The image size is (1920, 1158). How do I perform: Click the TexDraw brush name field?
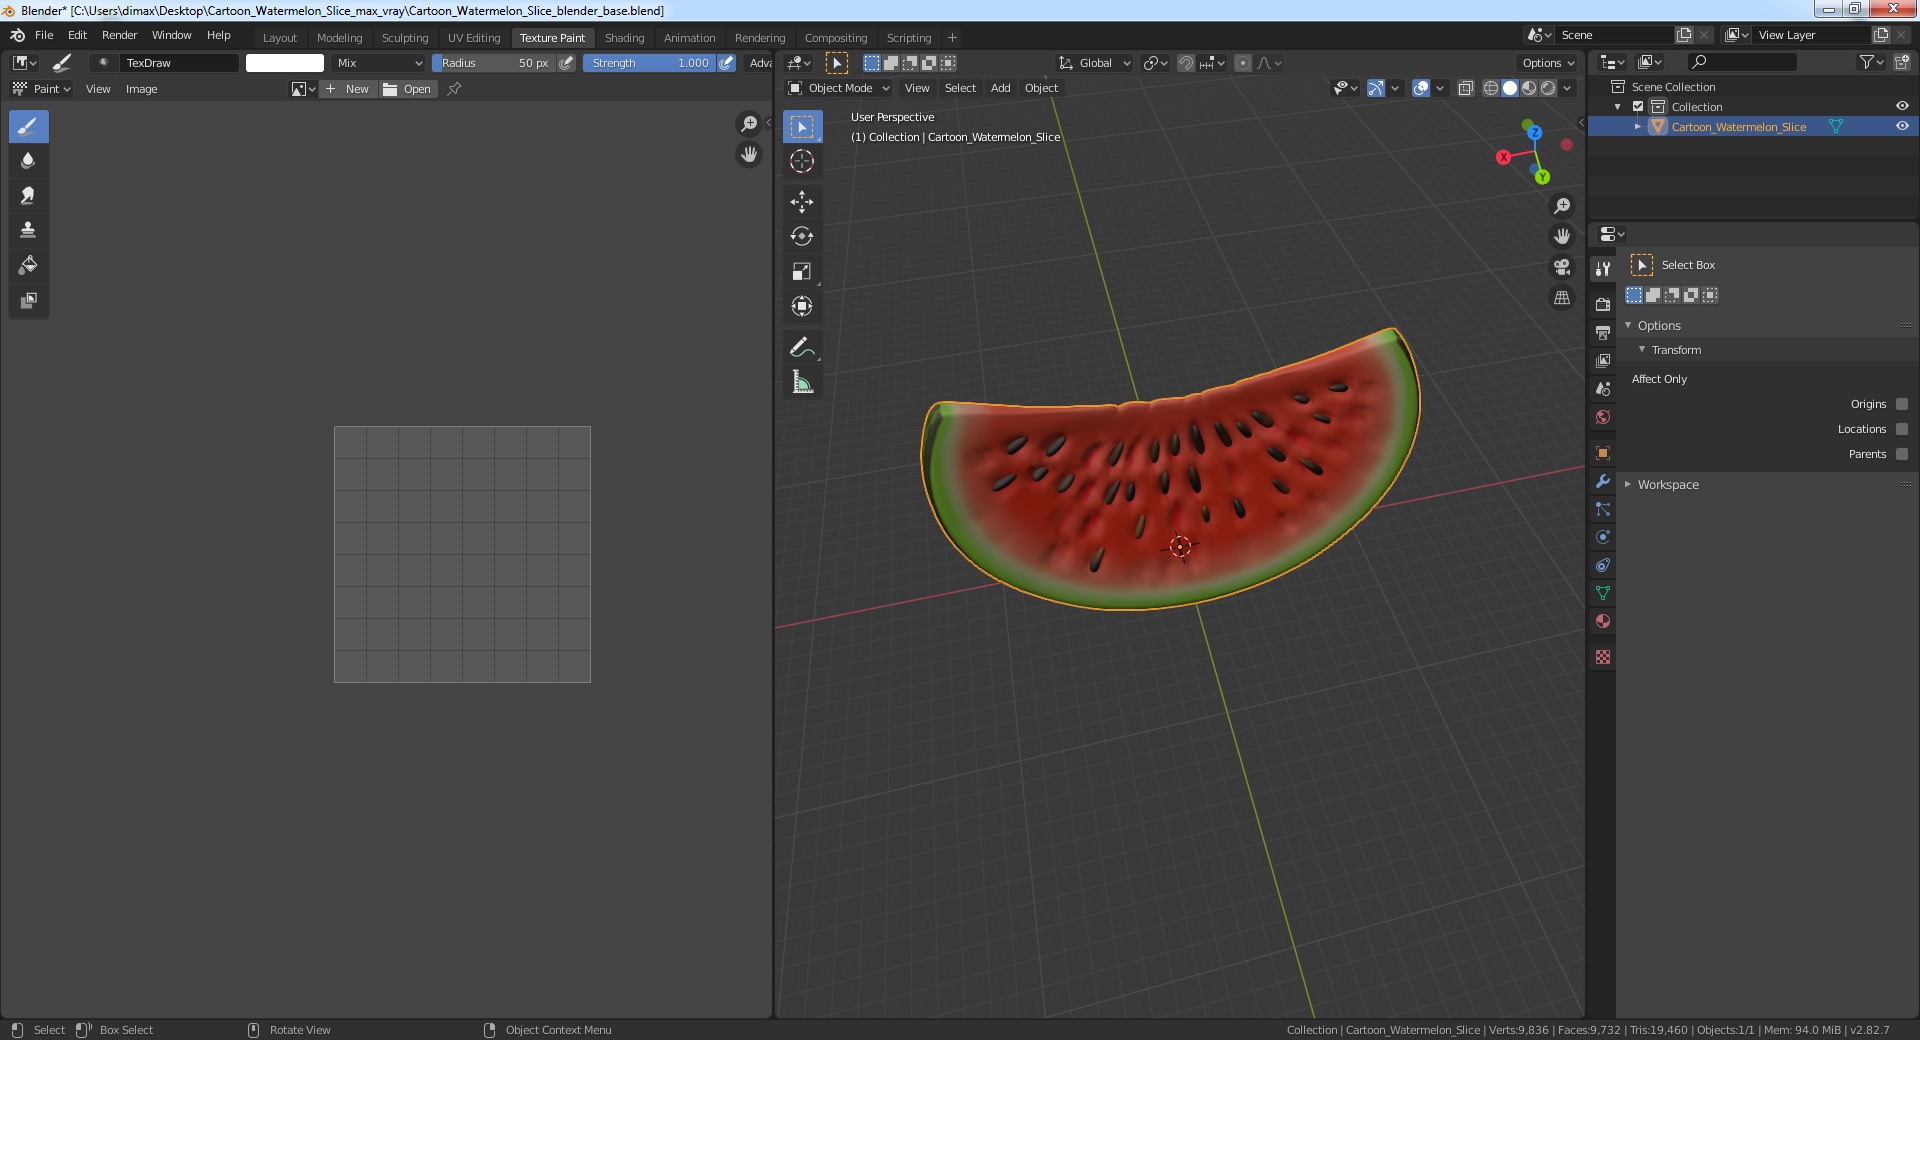178,63
